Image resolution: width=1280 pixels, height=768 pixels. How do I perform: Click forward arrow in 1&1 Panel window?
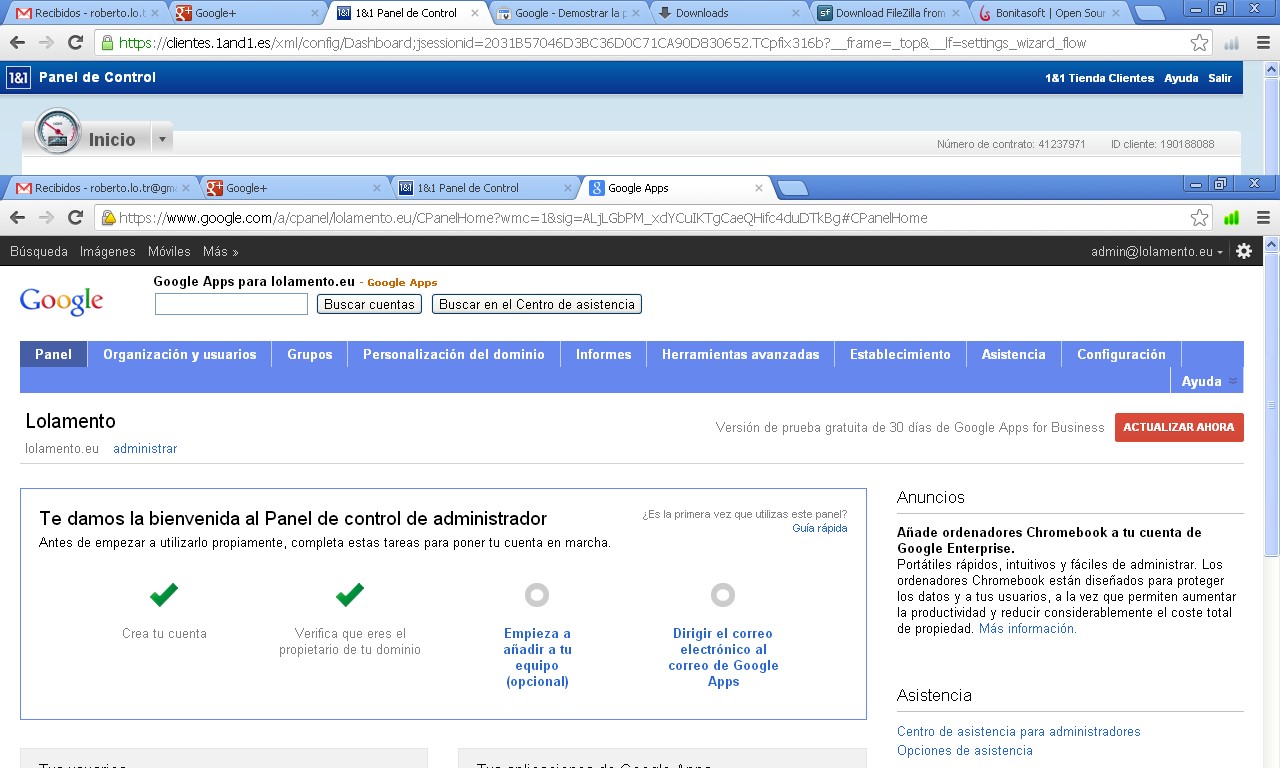[x=46, y=43]
